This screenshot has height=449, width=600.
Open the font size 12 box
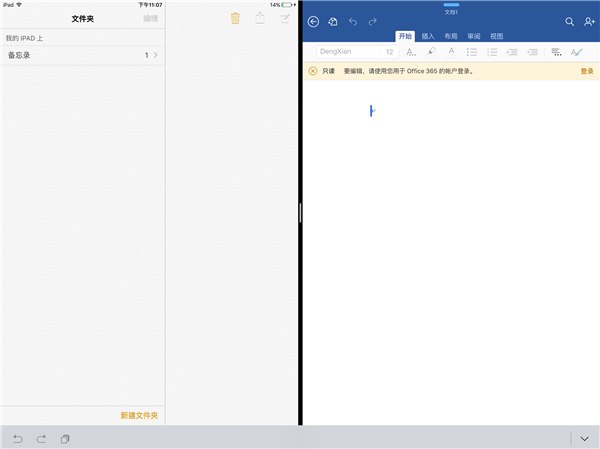389,52
